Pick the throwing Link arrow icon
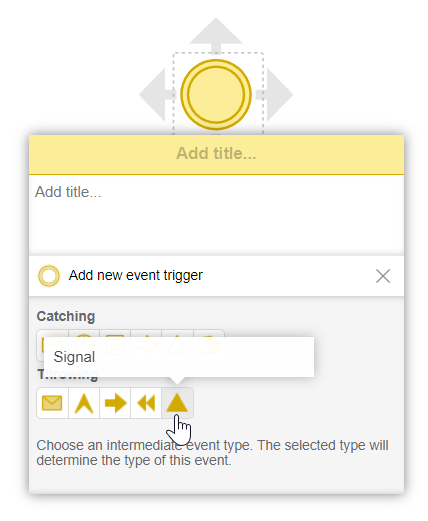This screenshot has height=521, width=428. tap(115, 403)
